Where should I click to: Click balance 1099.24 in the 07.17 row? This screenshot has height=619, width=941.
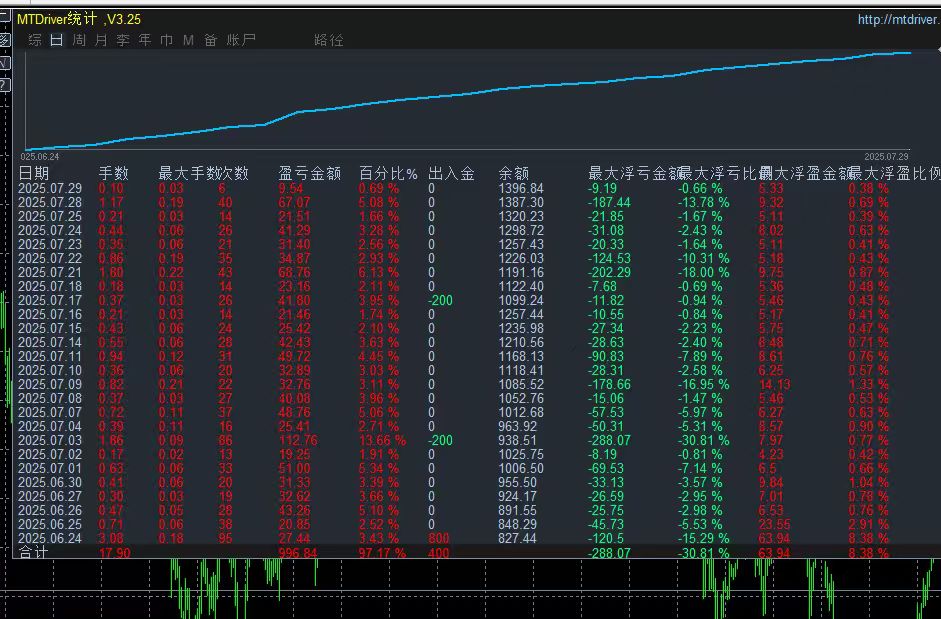tap(521, 300)
